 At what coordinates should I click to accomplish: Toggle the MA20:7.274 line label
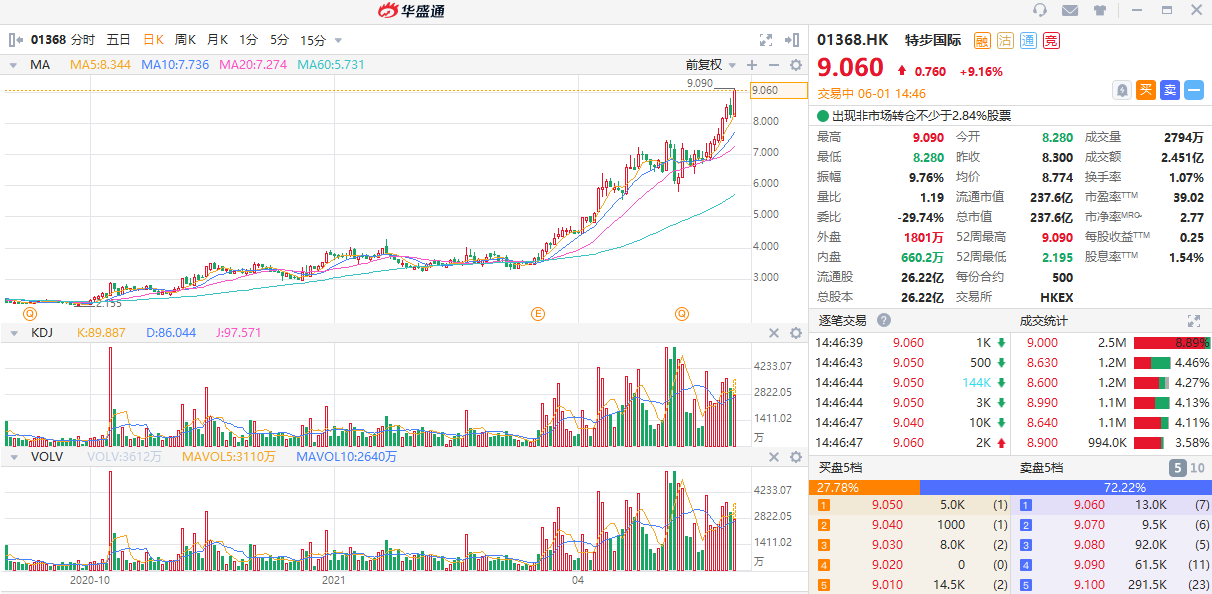pyautogui.click(x=253, y=65)
